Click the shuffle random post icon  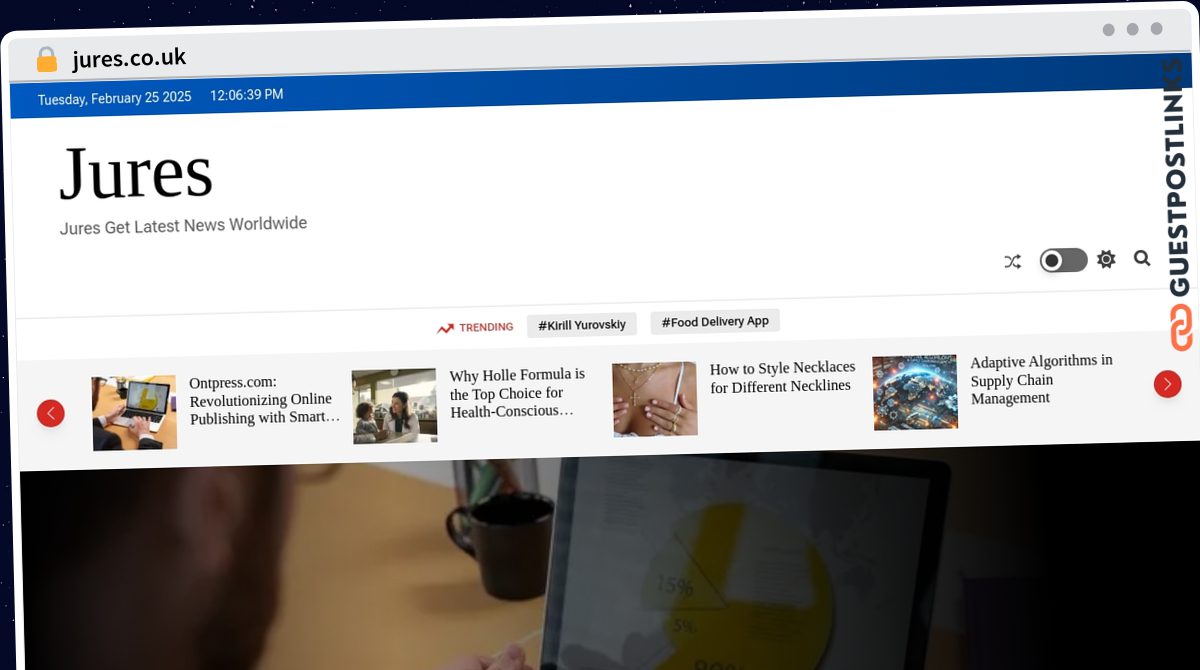coord(1012,262)
